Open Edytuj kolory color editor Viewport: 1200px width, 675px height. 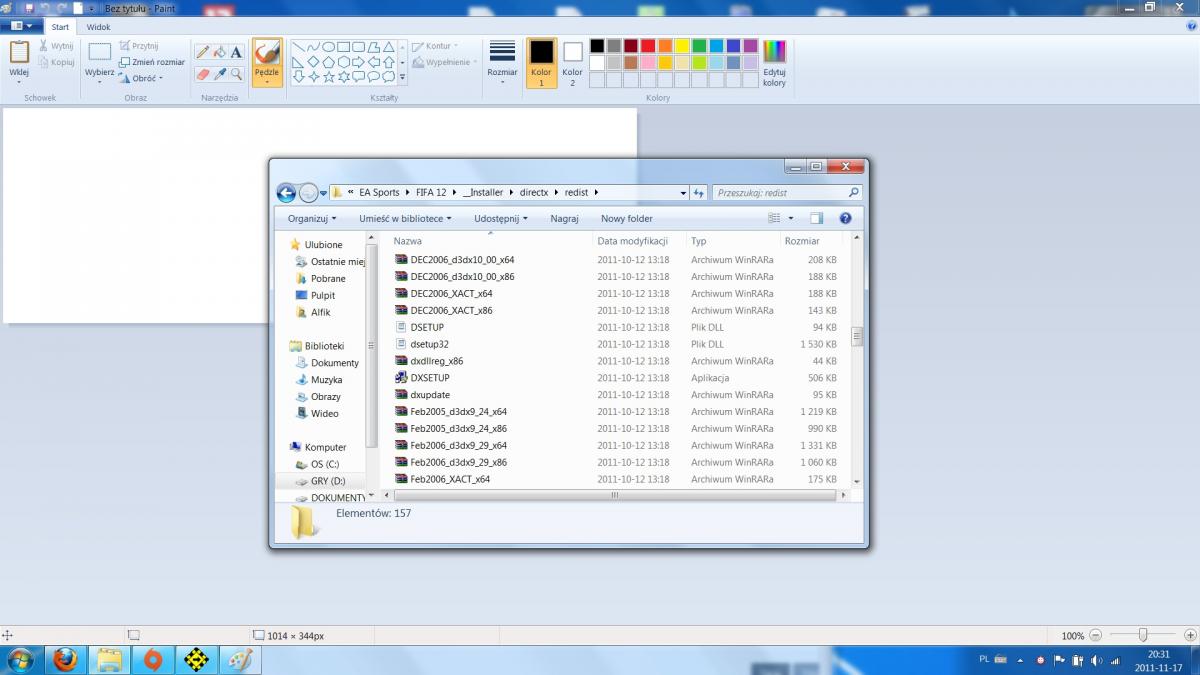coord(774,64)
